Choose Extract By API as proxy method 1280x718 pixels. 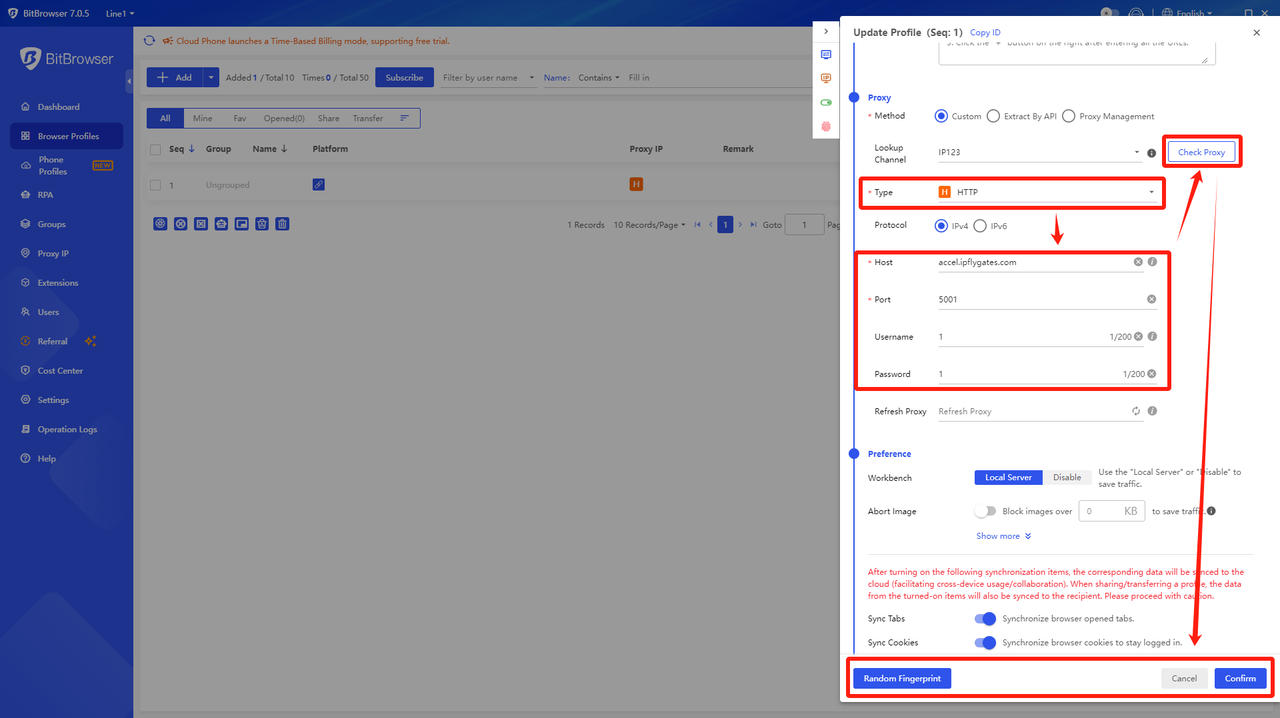pyautogui.click(x=993, y=115)
